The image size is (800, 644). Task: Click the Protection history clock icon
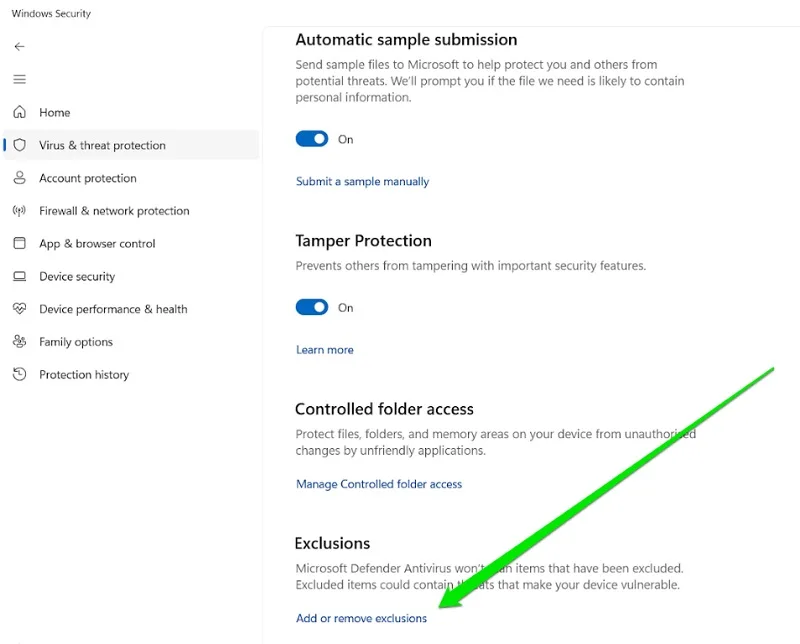[19, 374]
